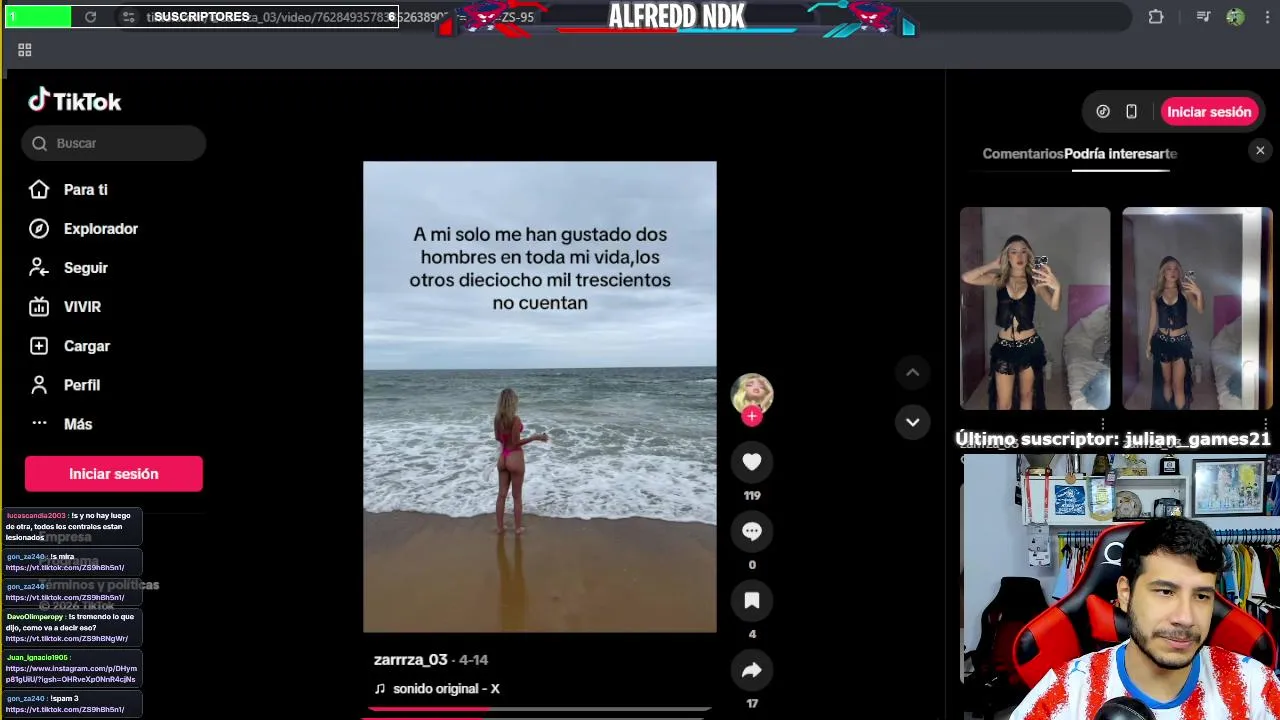Save video with bookmark icon
The image size is (1280, 720).
[752, 601]
